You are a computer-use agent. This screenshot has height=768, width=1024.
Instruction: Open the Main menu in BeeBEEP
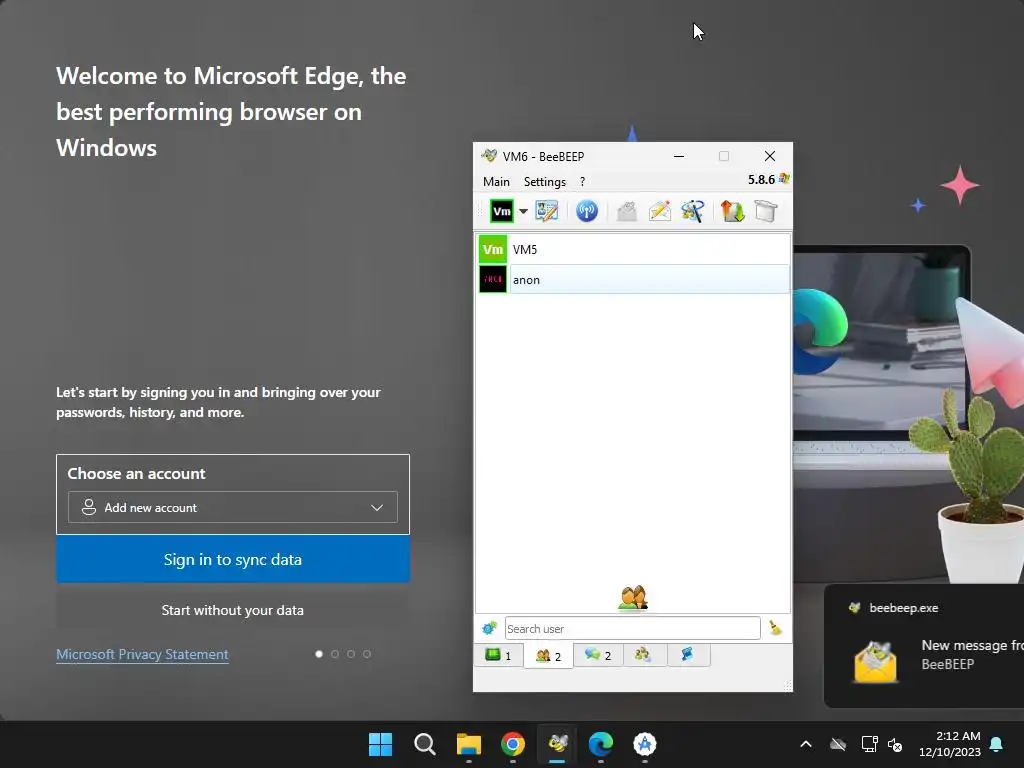(496, 182)
